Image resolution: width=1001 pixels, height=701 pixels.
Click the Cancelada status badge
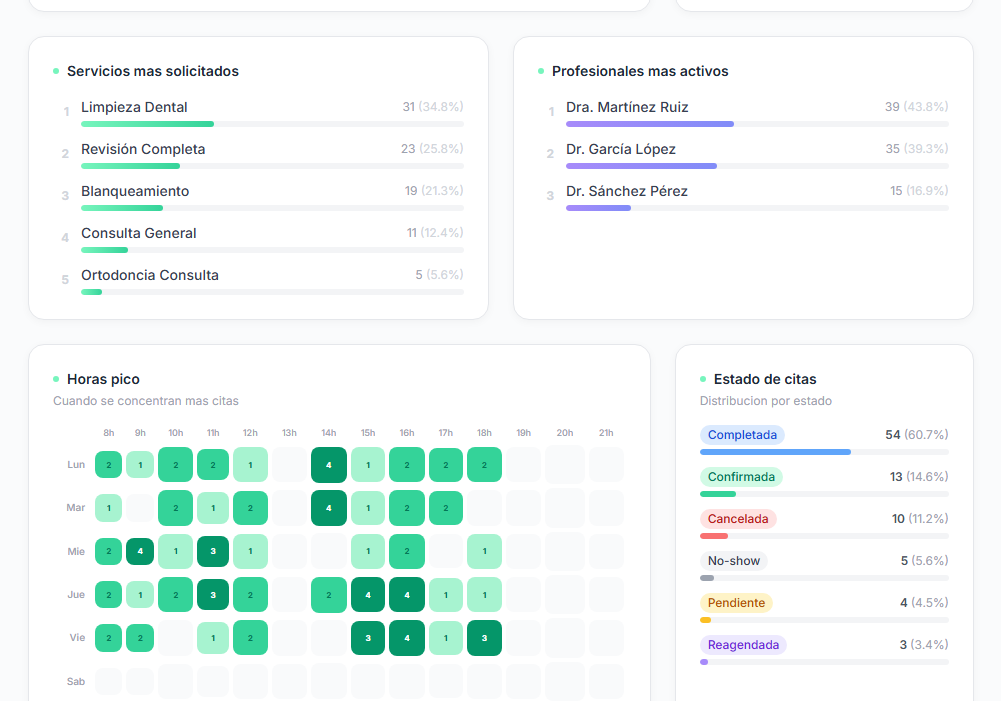tap(738, 519)
